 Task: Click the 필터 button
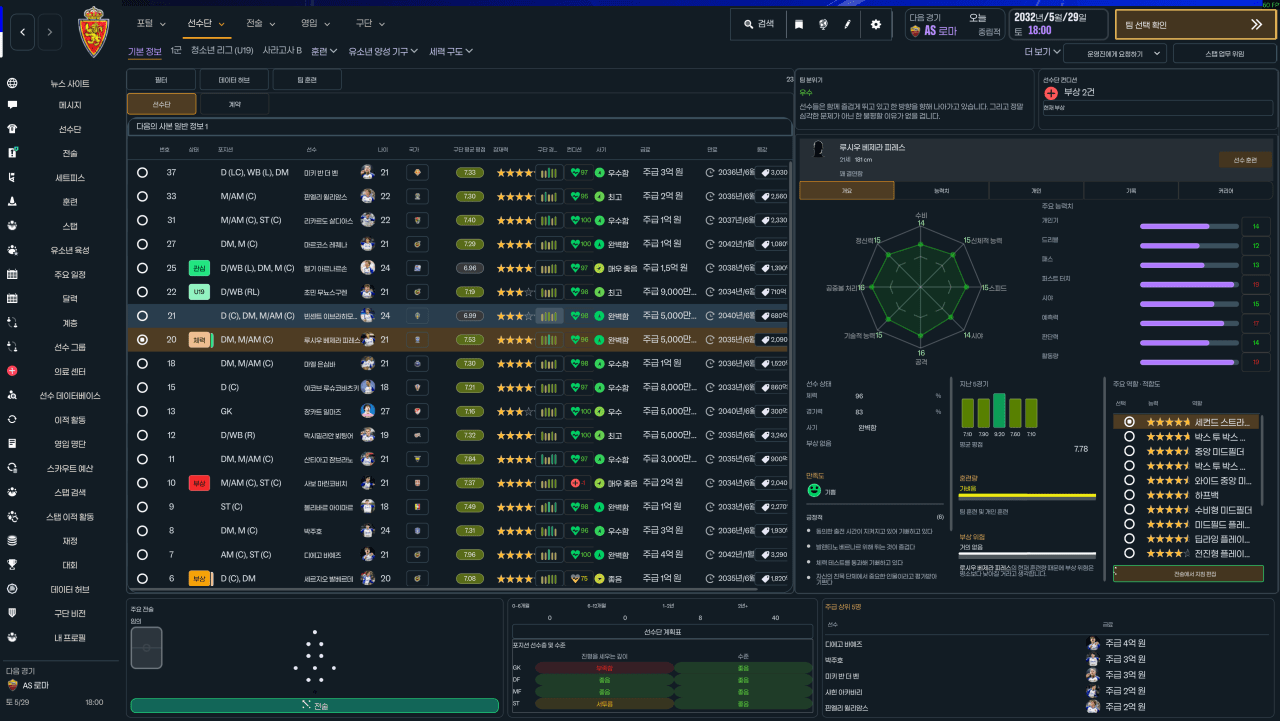161,79
